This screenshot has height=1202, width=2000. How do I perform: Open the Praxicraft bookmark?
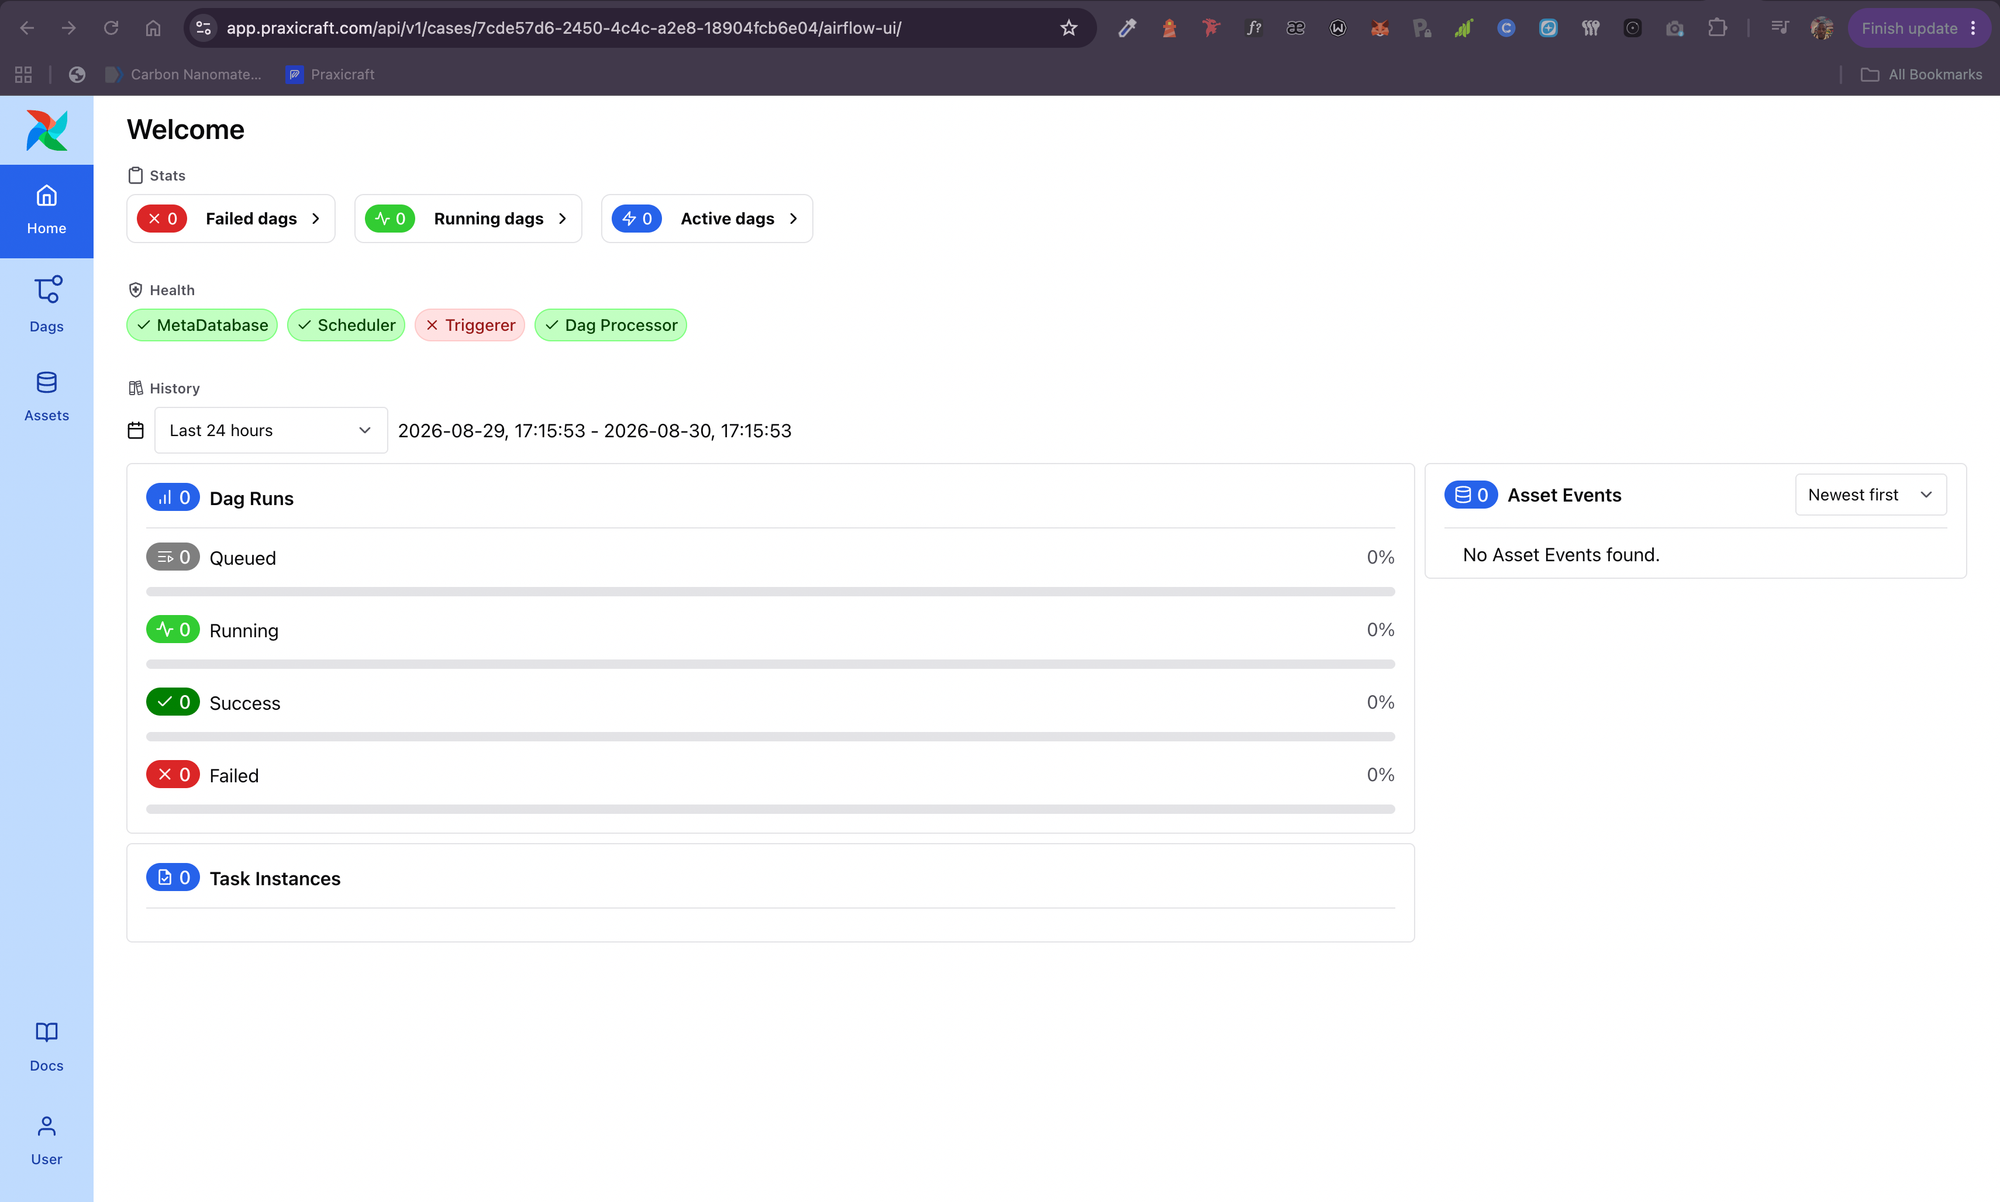(330, 74)
